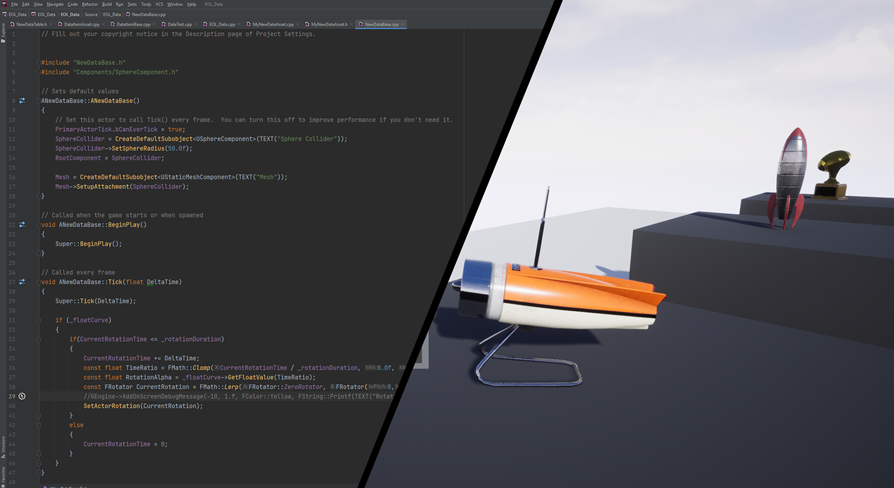Click the clock gutter icon on line 39
894x488 pixels.
[x=22, y=397]
